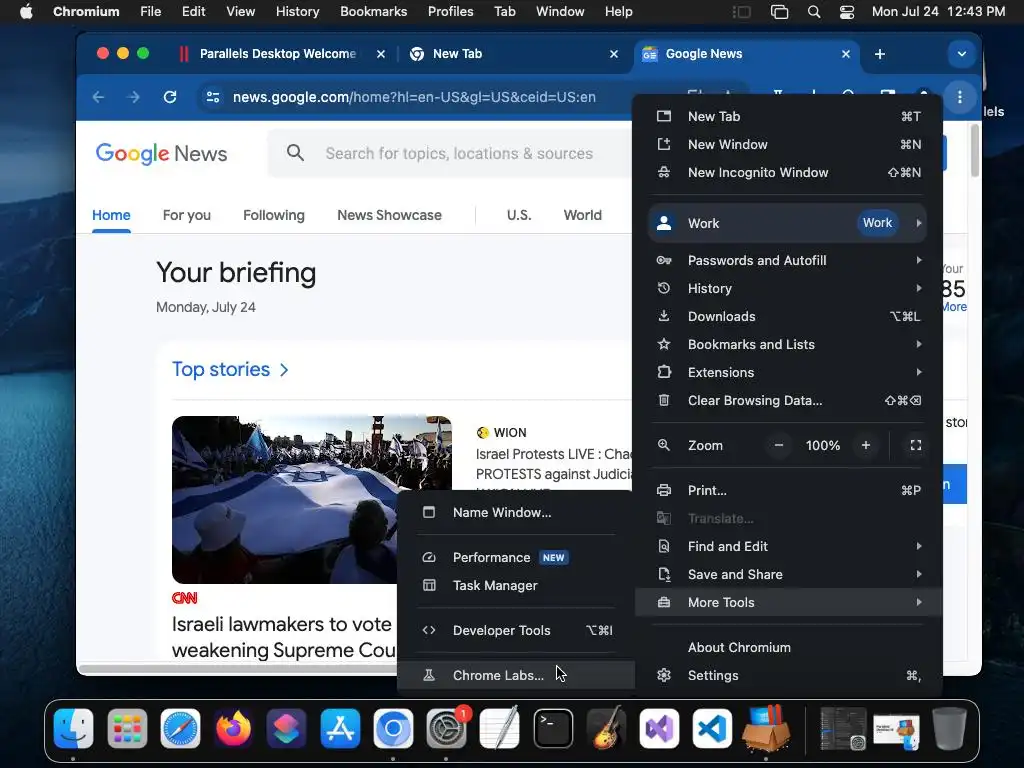
Task: Open Trash in the dock
Action: click(950, 728)
